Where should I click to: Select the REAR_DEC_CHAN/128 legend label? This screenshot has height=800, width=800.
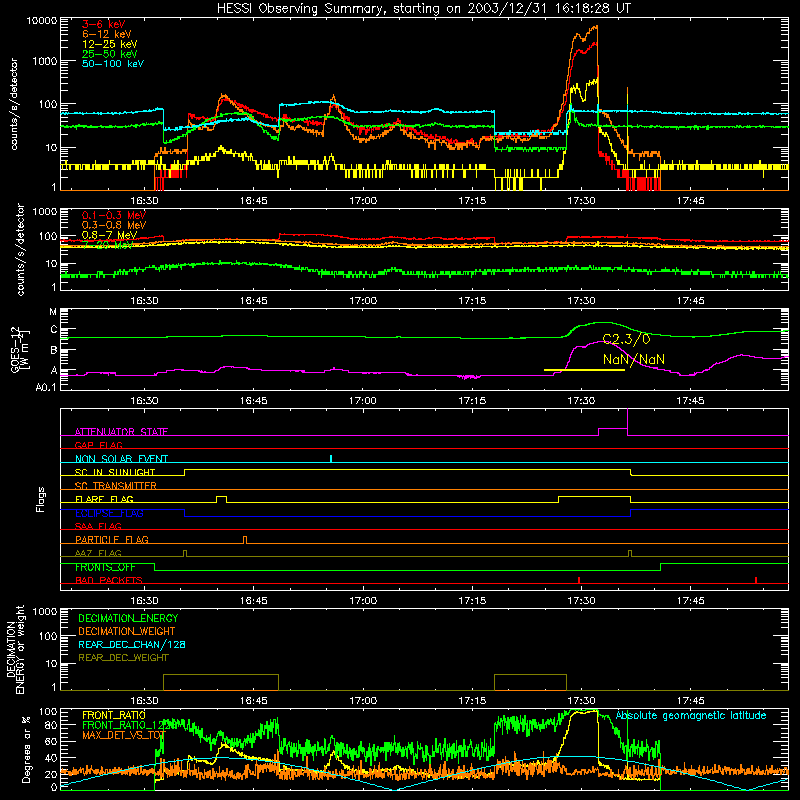[132, 644]
